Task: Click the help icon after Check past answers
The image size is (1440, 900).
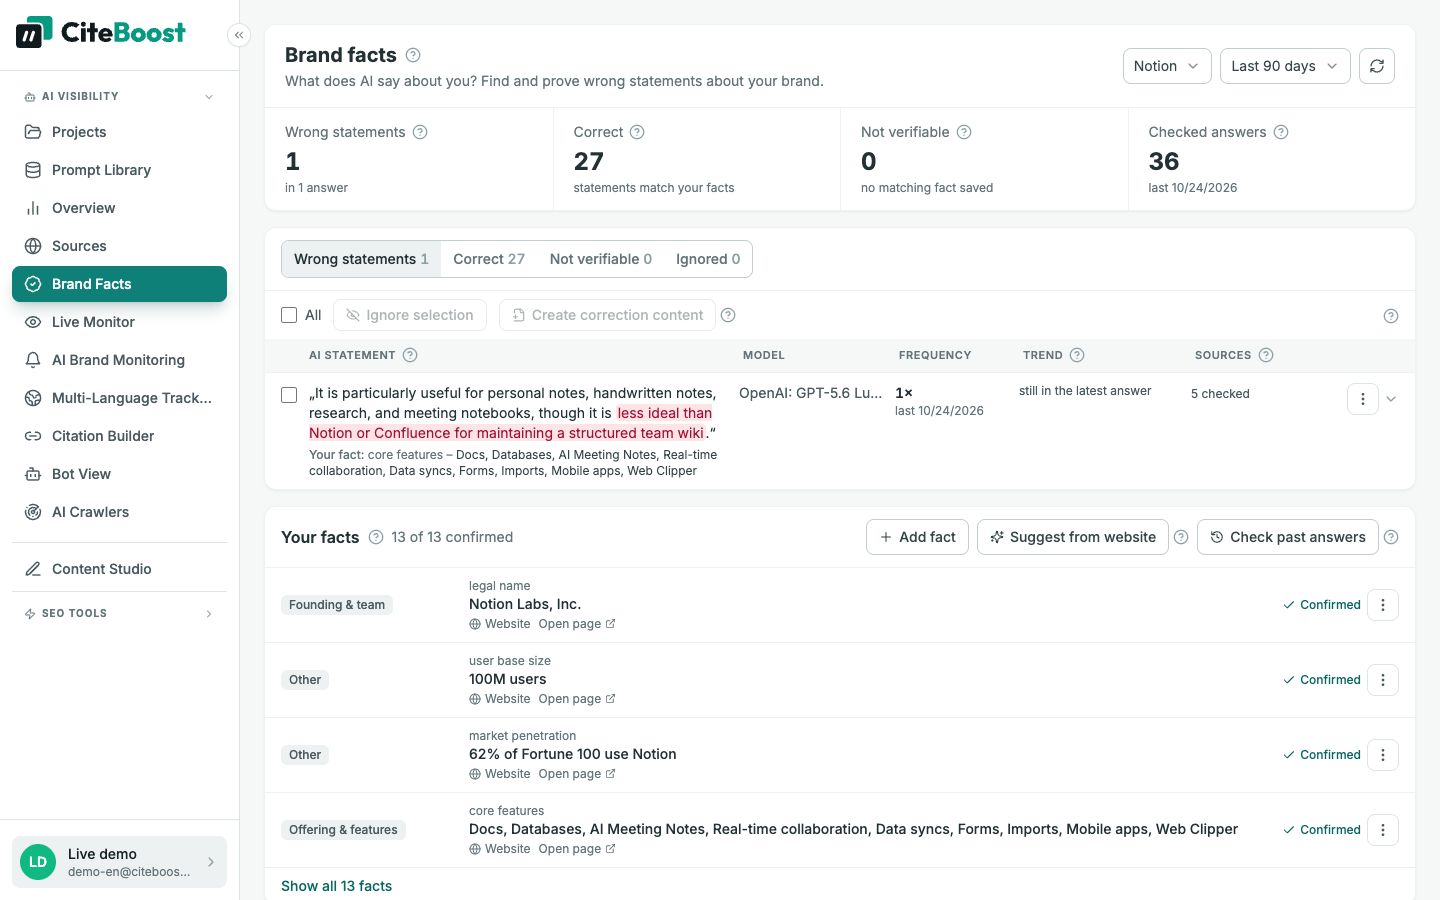Action: click(x=1391, y=537)
